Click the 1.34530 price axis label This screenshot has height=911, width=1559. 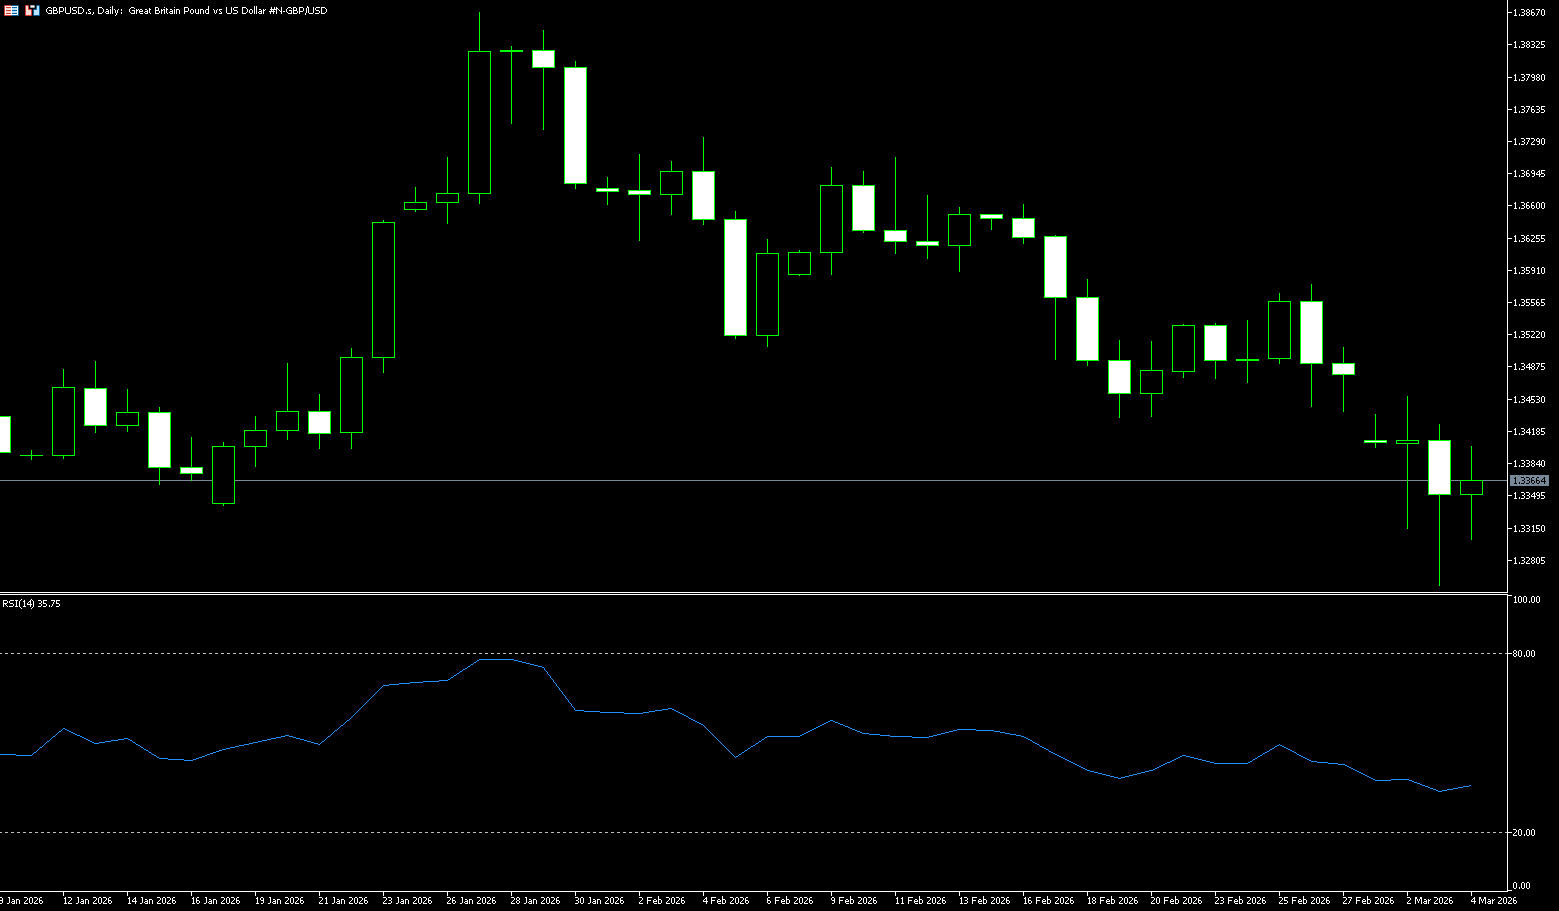click(x=1530, y=400)
